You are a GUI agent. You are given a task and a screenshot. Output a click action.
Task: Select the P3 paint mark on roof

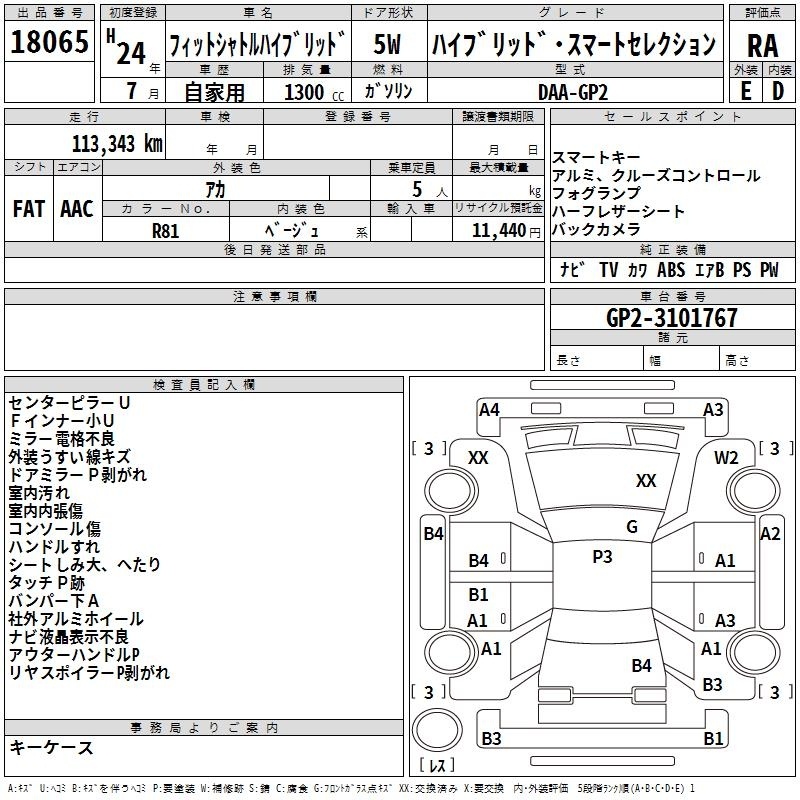tap(602, 557)
